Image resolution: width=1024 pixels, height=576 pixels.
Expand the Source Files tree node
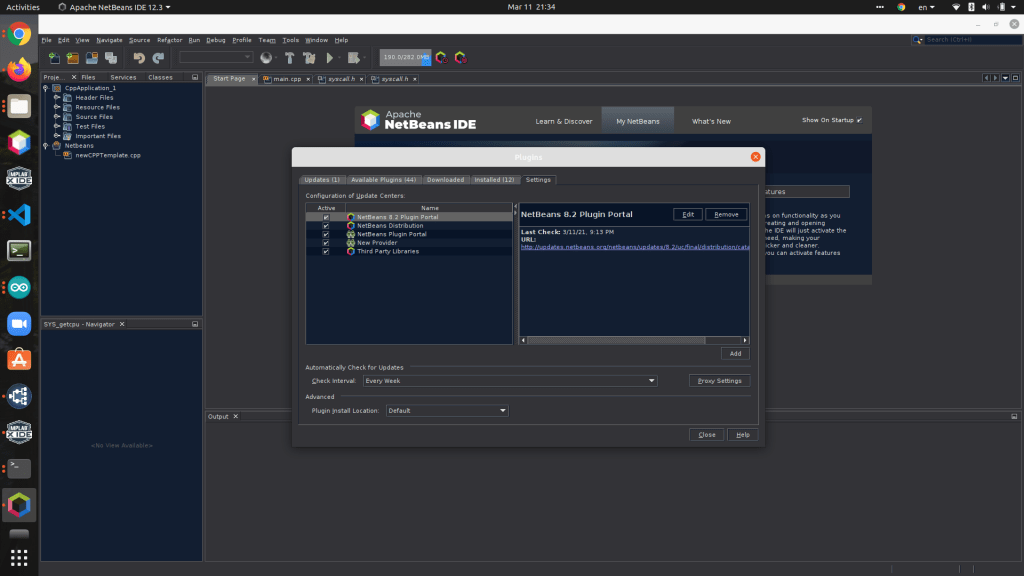tap(58, 117)
